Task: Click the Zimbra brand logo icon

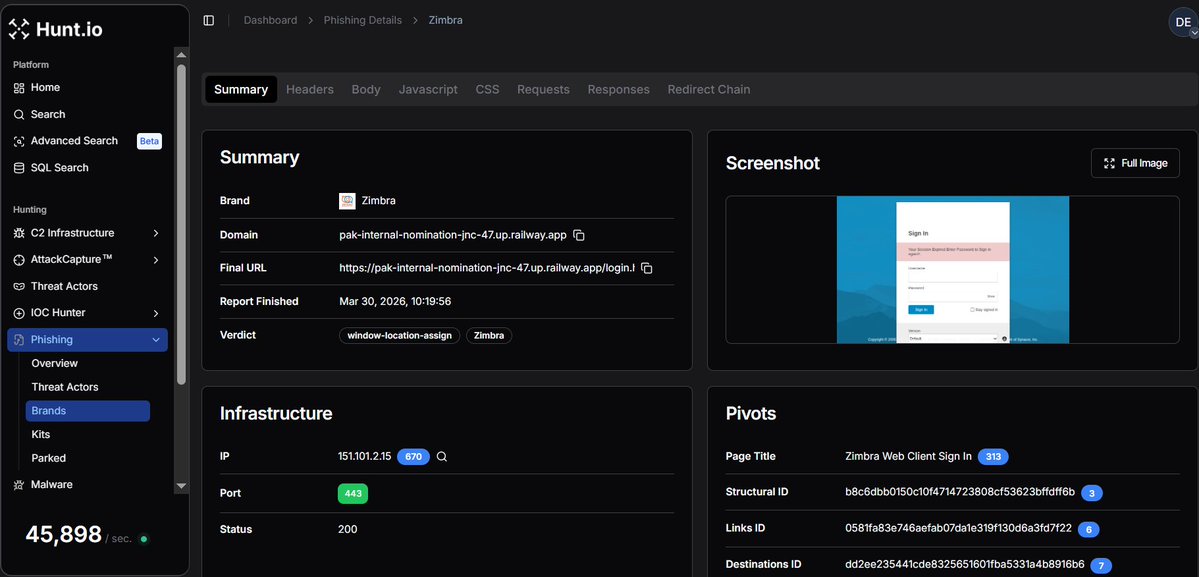Action: coord(347,201)
